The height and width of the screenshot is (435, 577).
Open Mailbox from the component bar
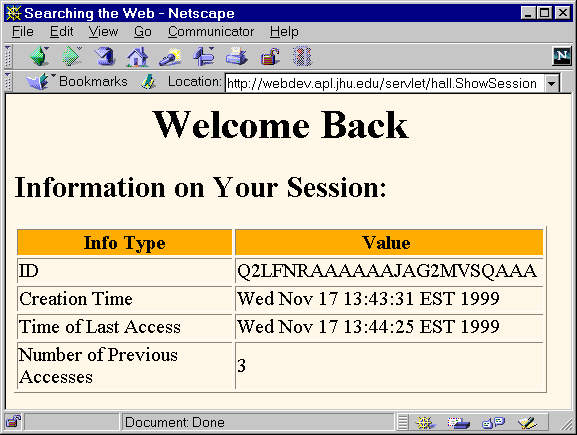pos(459,422)
